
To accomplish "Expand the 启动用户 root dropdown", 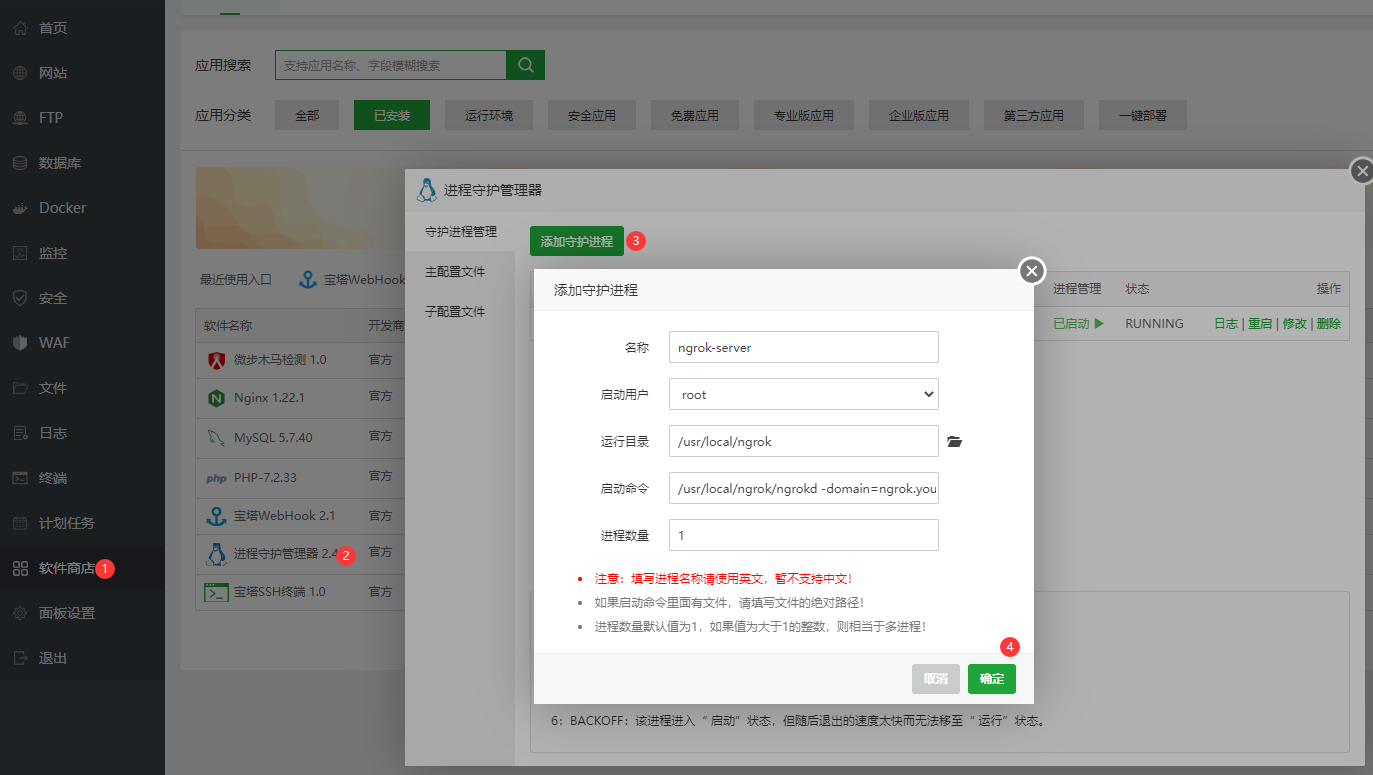I will tap(803, 394).
